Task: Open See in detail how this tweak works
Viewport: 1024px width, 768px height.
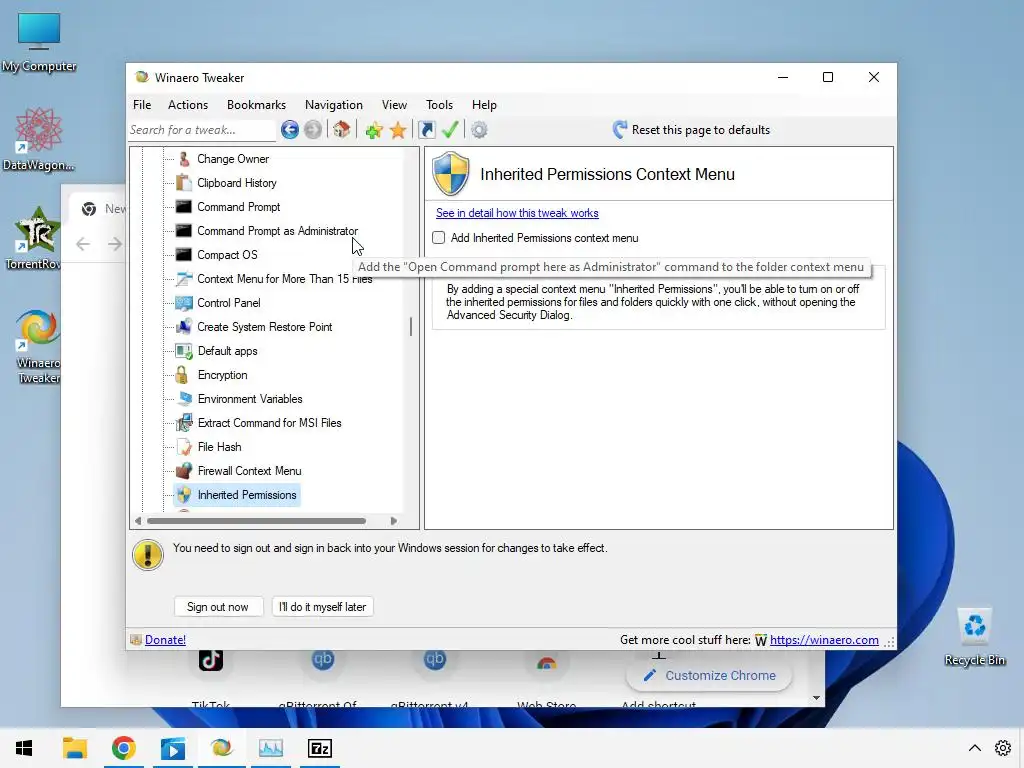Action: [x=517, y=213]
